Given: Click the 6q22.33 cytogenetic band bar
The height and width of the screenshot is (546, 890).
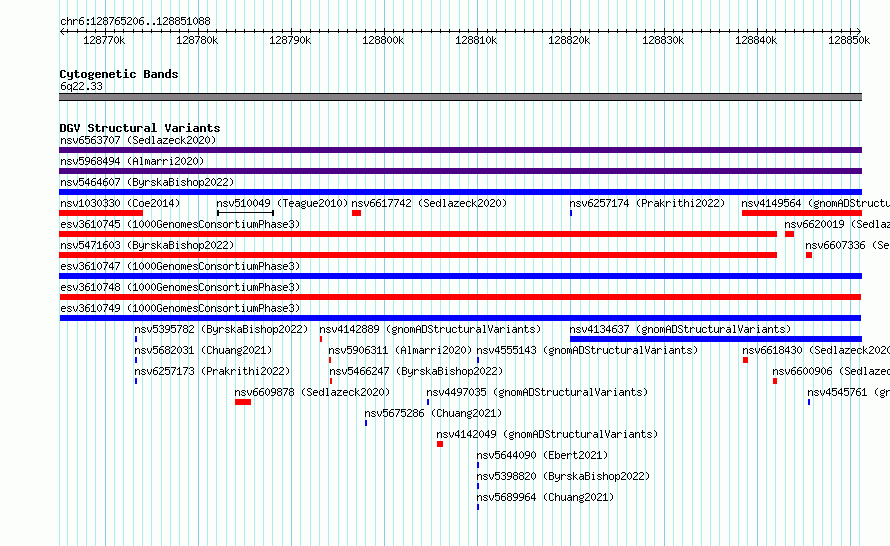Looking at the screenshot, I should (460, 97).
